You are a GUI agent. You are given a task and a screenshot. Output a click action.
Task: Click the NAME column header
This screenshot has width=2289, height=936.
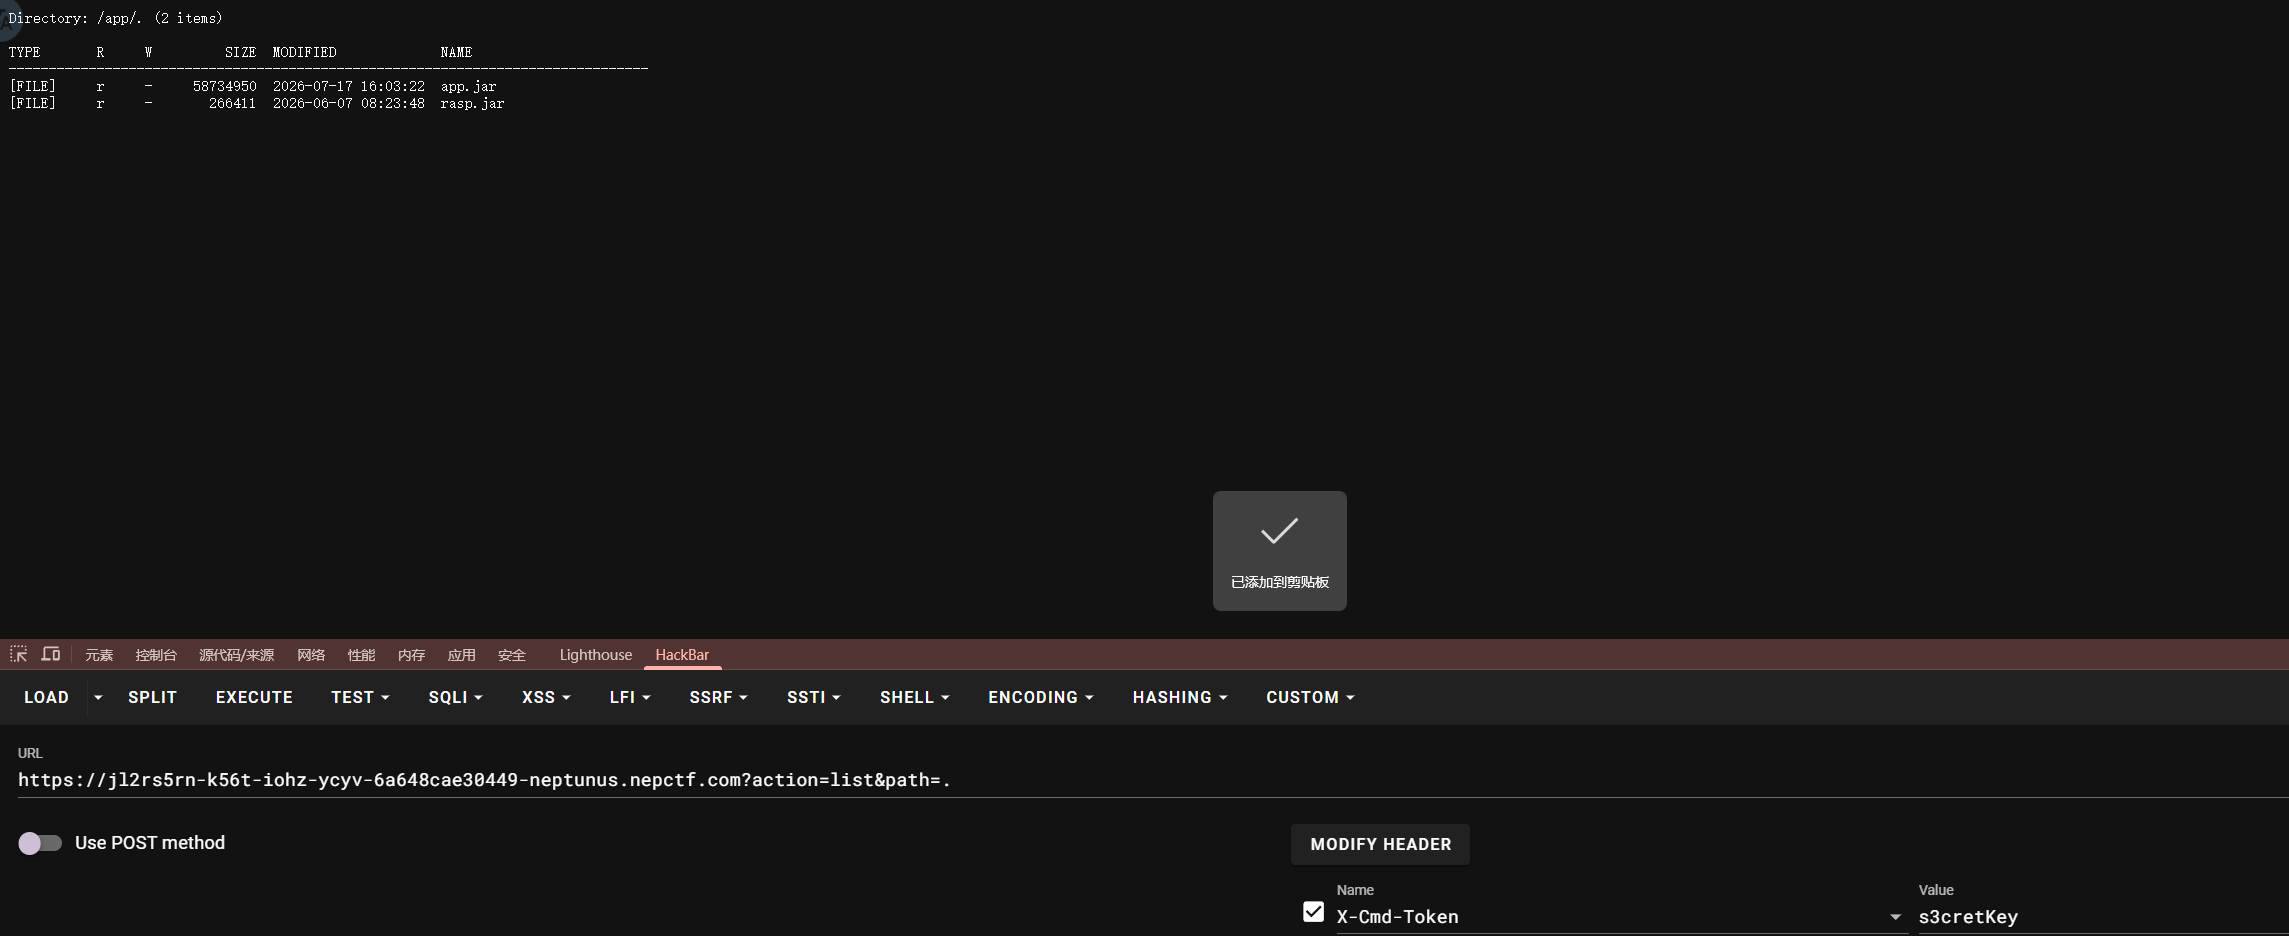[x=456, y=52]
